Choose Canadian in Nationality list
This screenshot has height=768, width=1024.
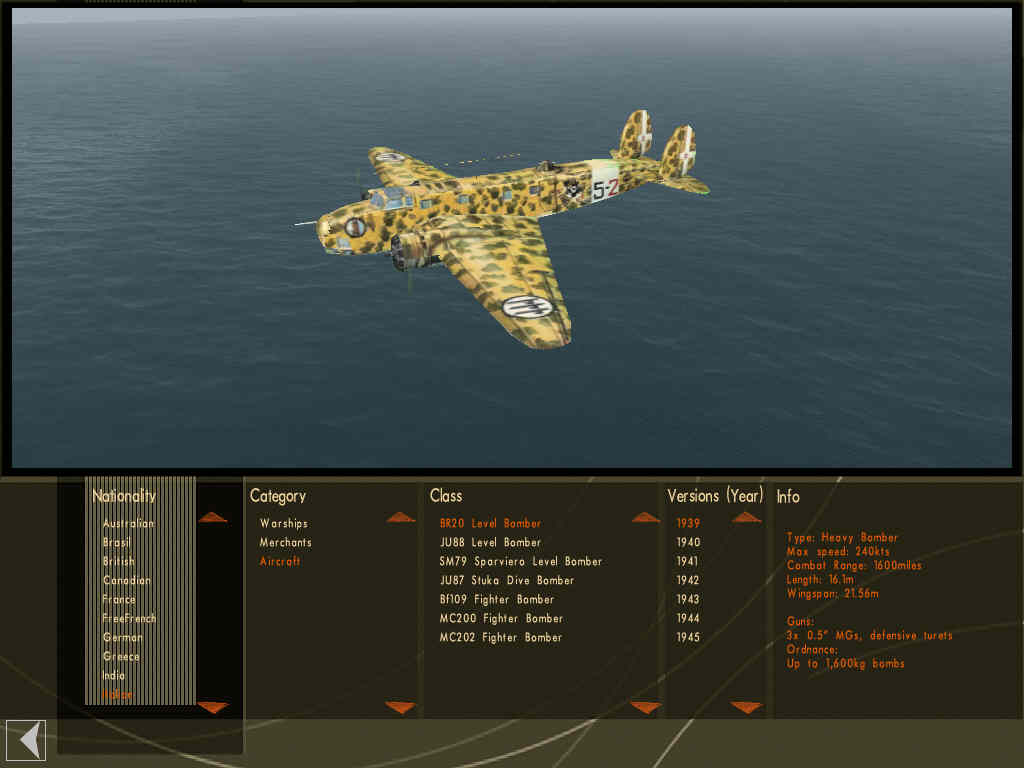pos(127,581)
